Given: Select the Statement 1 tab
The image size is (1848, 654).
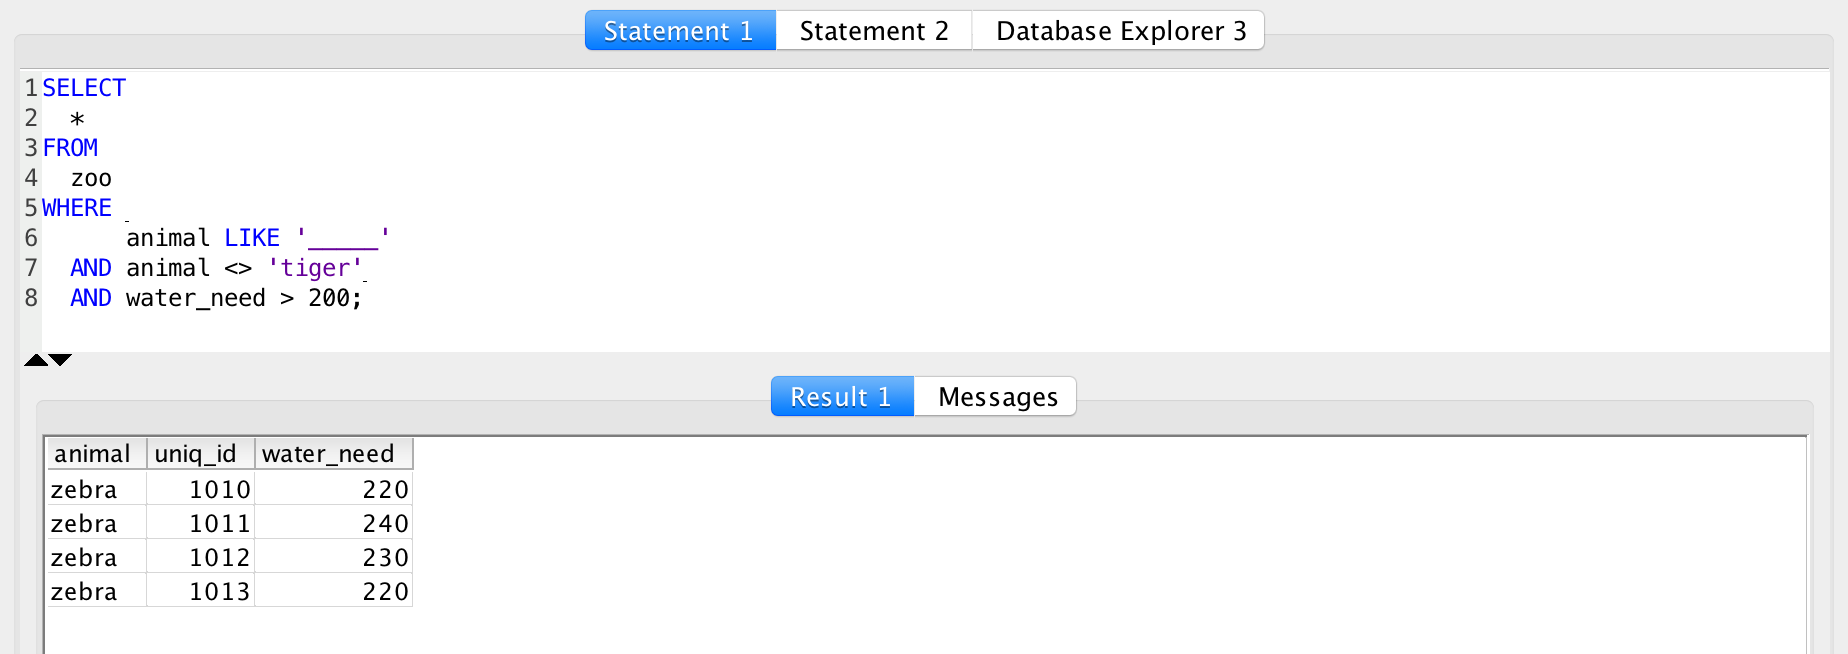Looking at the screenshot, I should point(679,30).
